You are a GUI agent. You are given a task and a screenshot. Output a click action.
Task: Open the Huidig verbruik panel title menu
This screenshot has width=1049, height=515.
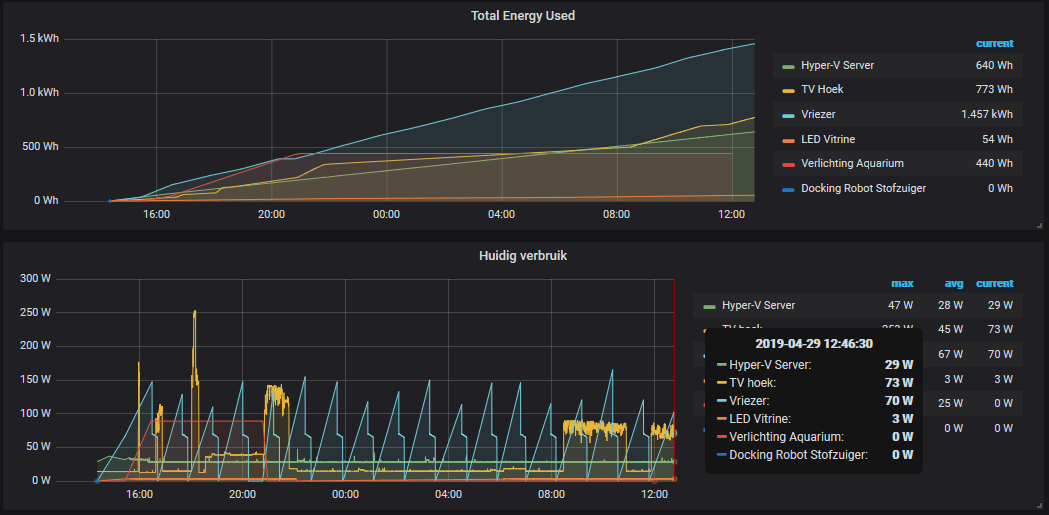pyautogui.click(x=522, y=255)
